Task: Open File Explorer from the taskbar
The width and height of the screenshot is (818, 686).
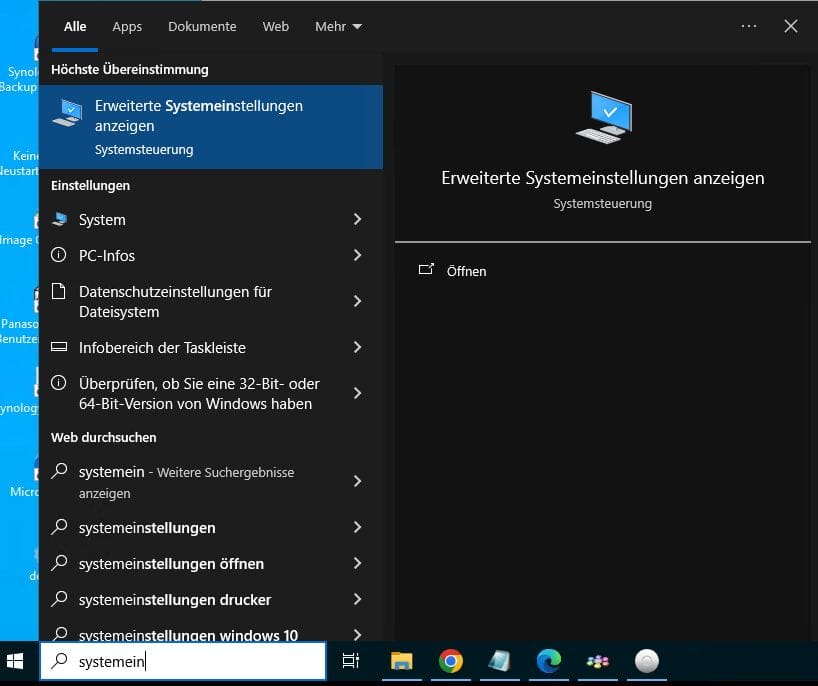Action: click(401, 661)
